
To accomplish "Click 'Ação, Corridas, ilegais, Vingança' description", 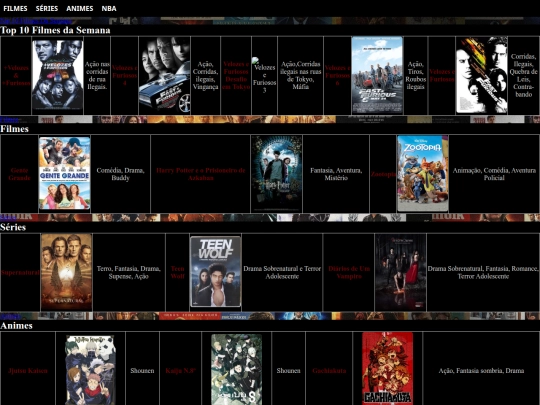I will pos(205,75).
